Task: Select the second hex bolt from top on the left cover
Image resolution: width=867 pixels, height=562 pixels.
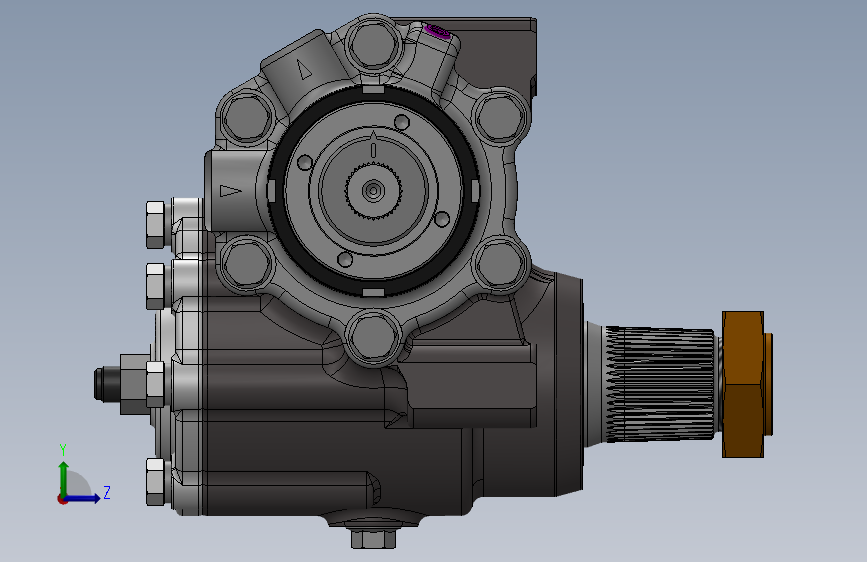Action: pyautogui.click(x=155, y=286)
